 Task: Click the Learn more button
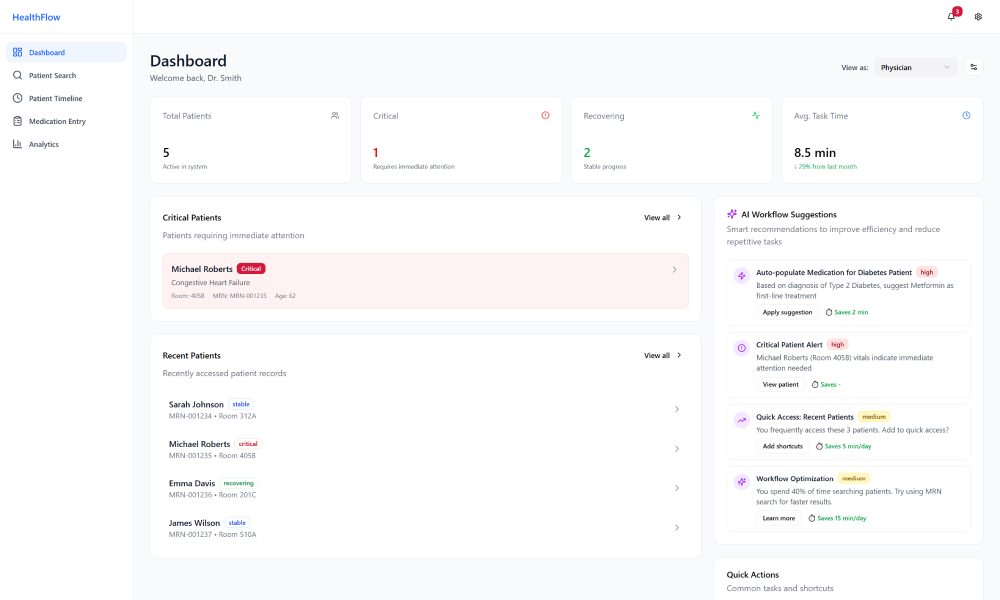point(779,518)
